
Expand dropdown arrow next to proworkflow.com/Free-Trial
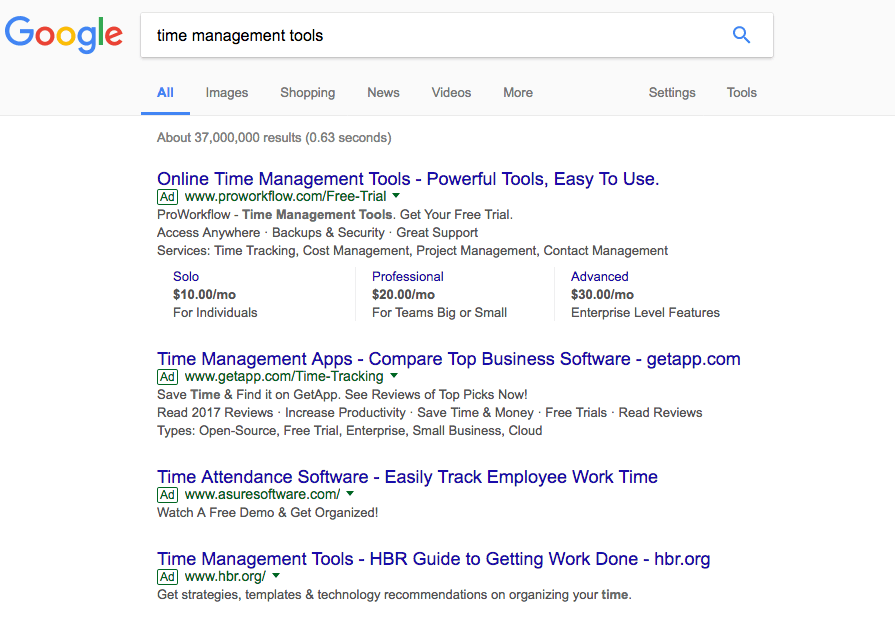[396, 196]
